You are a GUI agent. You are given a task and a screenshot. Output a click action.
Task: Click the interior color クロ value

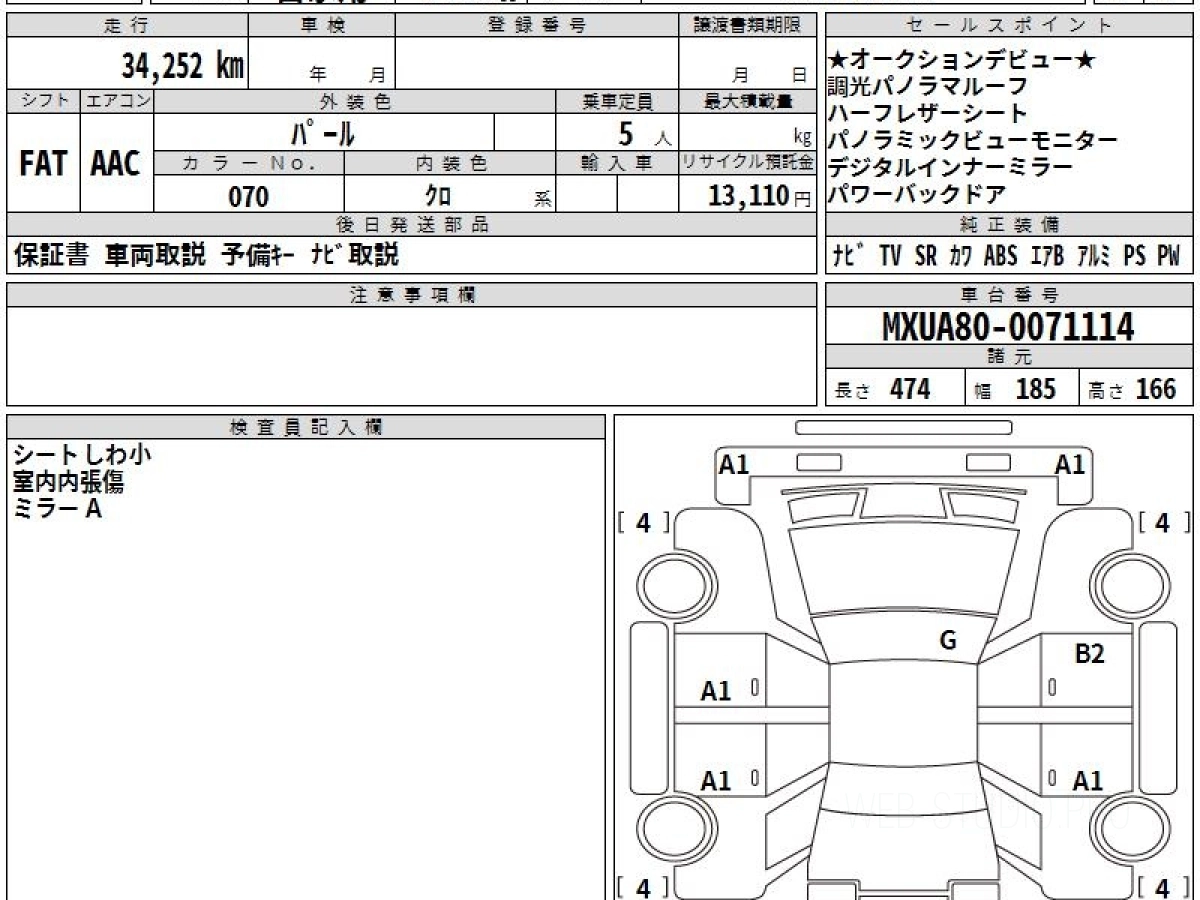[437, 197]
